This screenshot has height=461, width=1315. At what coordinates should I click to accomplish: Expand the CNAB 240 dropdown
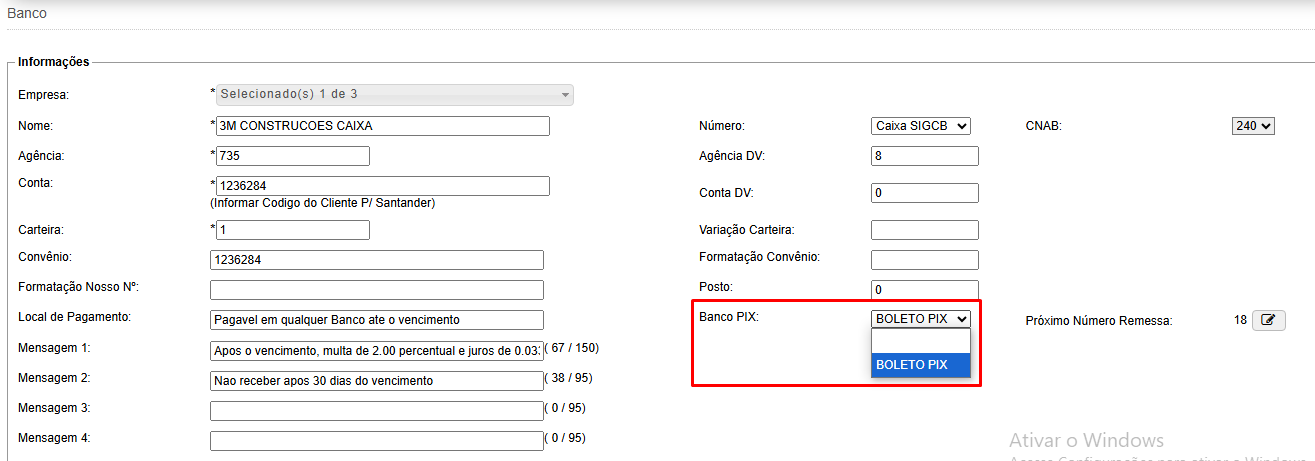1253,126
